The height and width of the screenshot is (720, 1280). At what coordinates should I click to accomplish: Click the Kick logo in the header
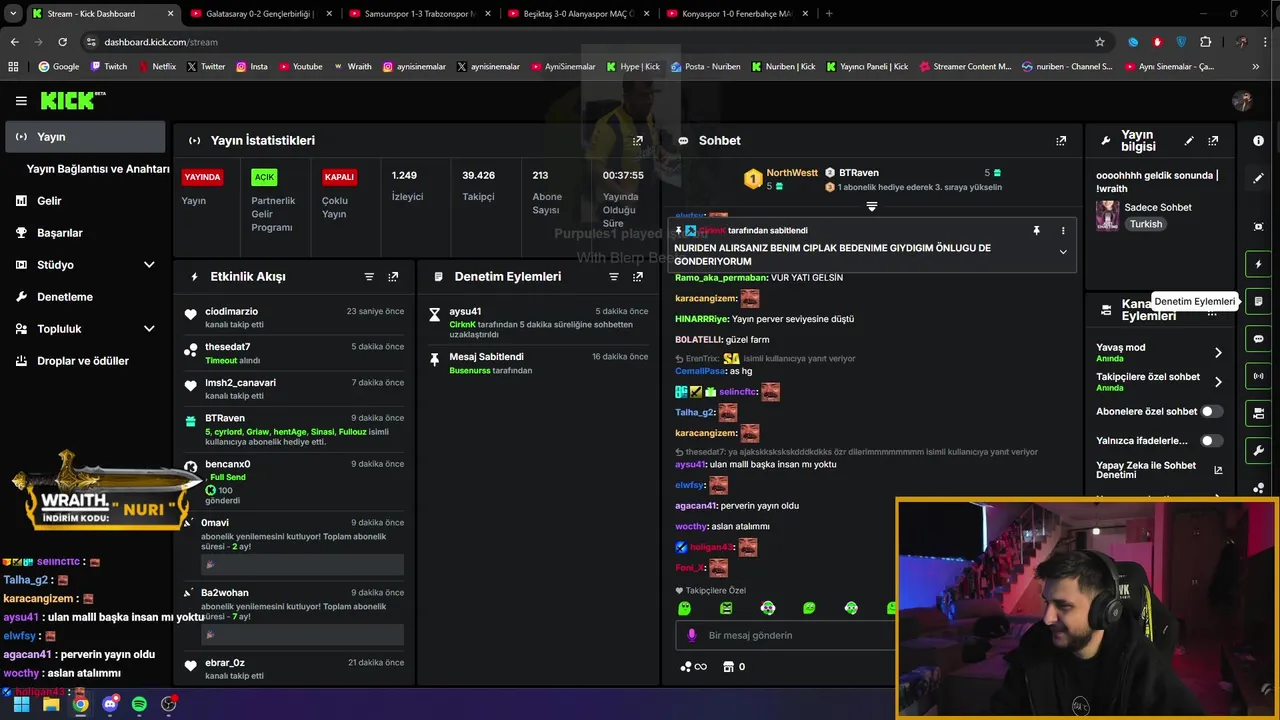tap(72, 100)
